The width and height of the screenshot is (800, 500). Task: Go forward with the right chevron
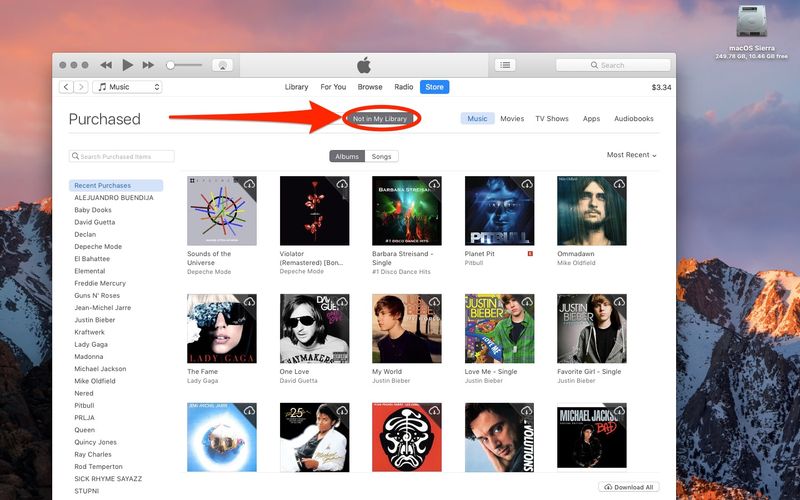coord(81,87)
